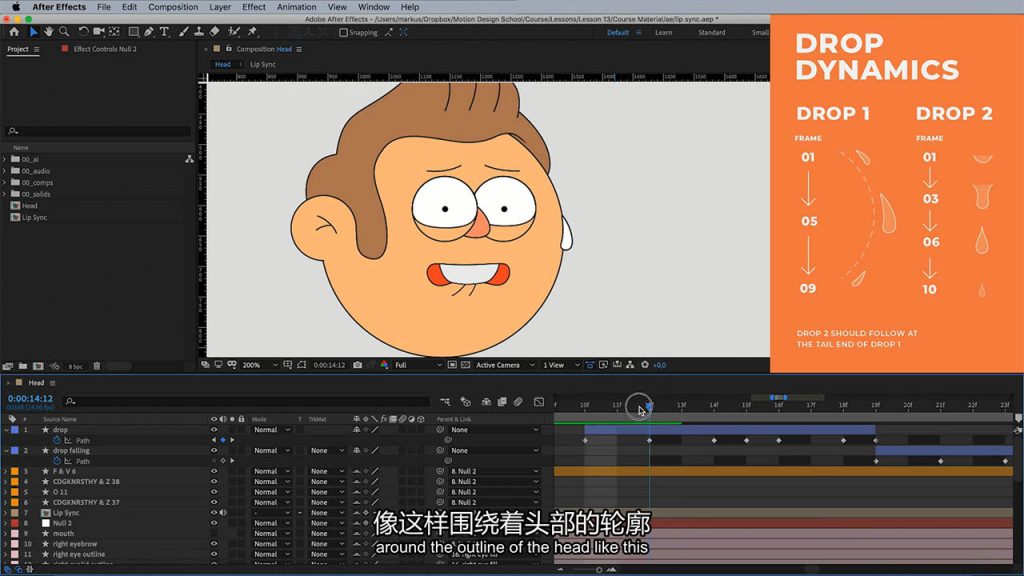Open the 200% magnification dropdown
1024x576 pixels.
click(260, 365)
